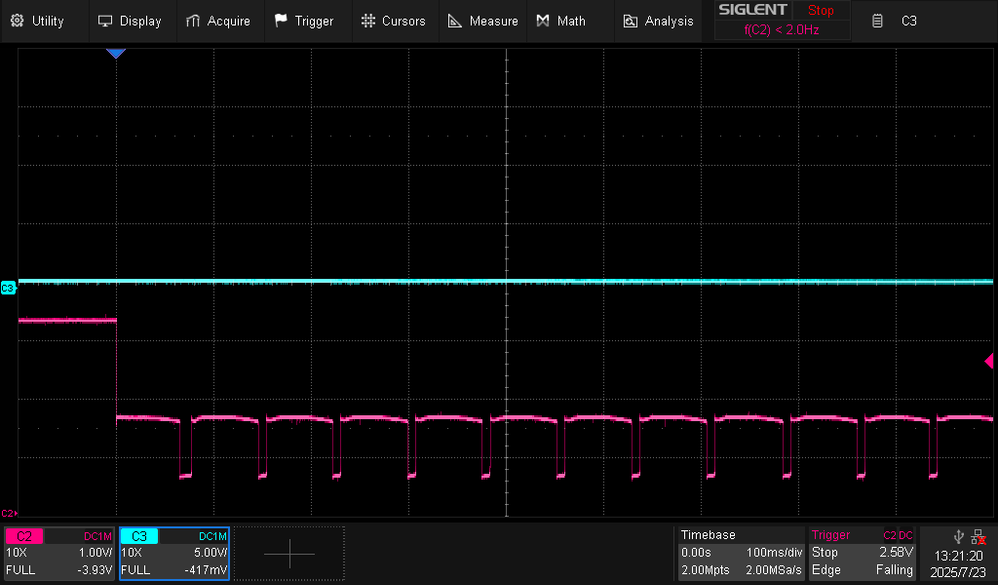Click the Analysis icon
Image resolution: width=998 pixels, height=585 pixels.
(630, 21)
